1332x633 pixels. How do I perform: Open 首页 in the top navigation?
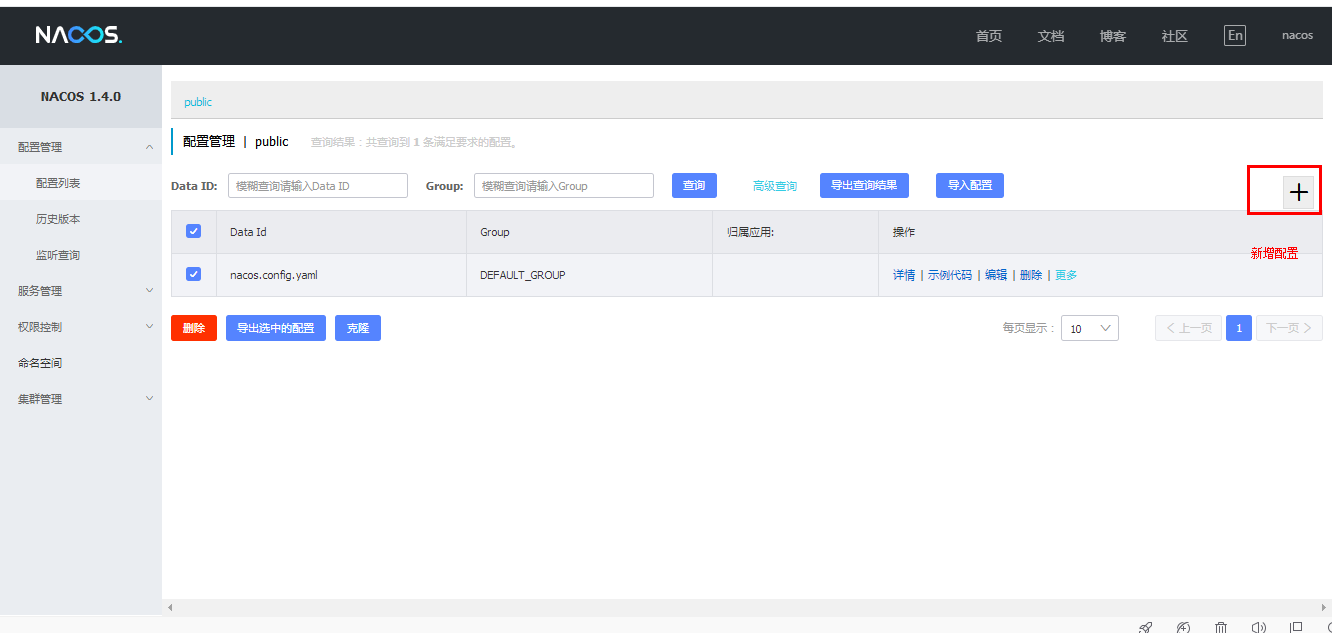[x=989, y=36]
